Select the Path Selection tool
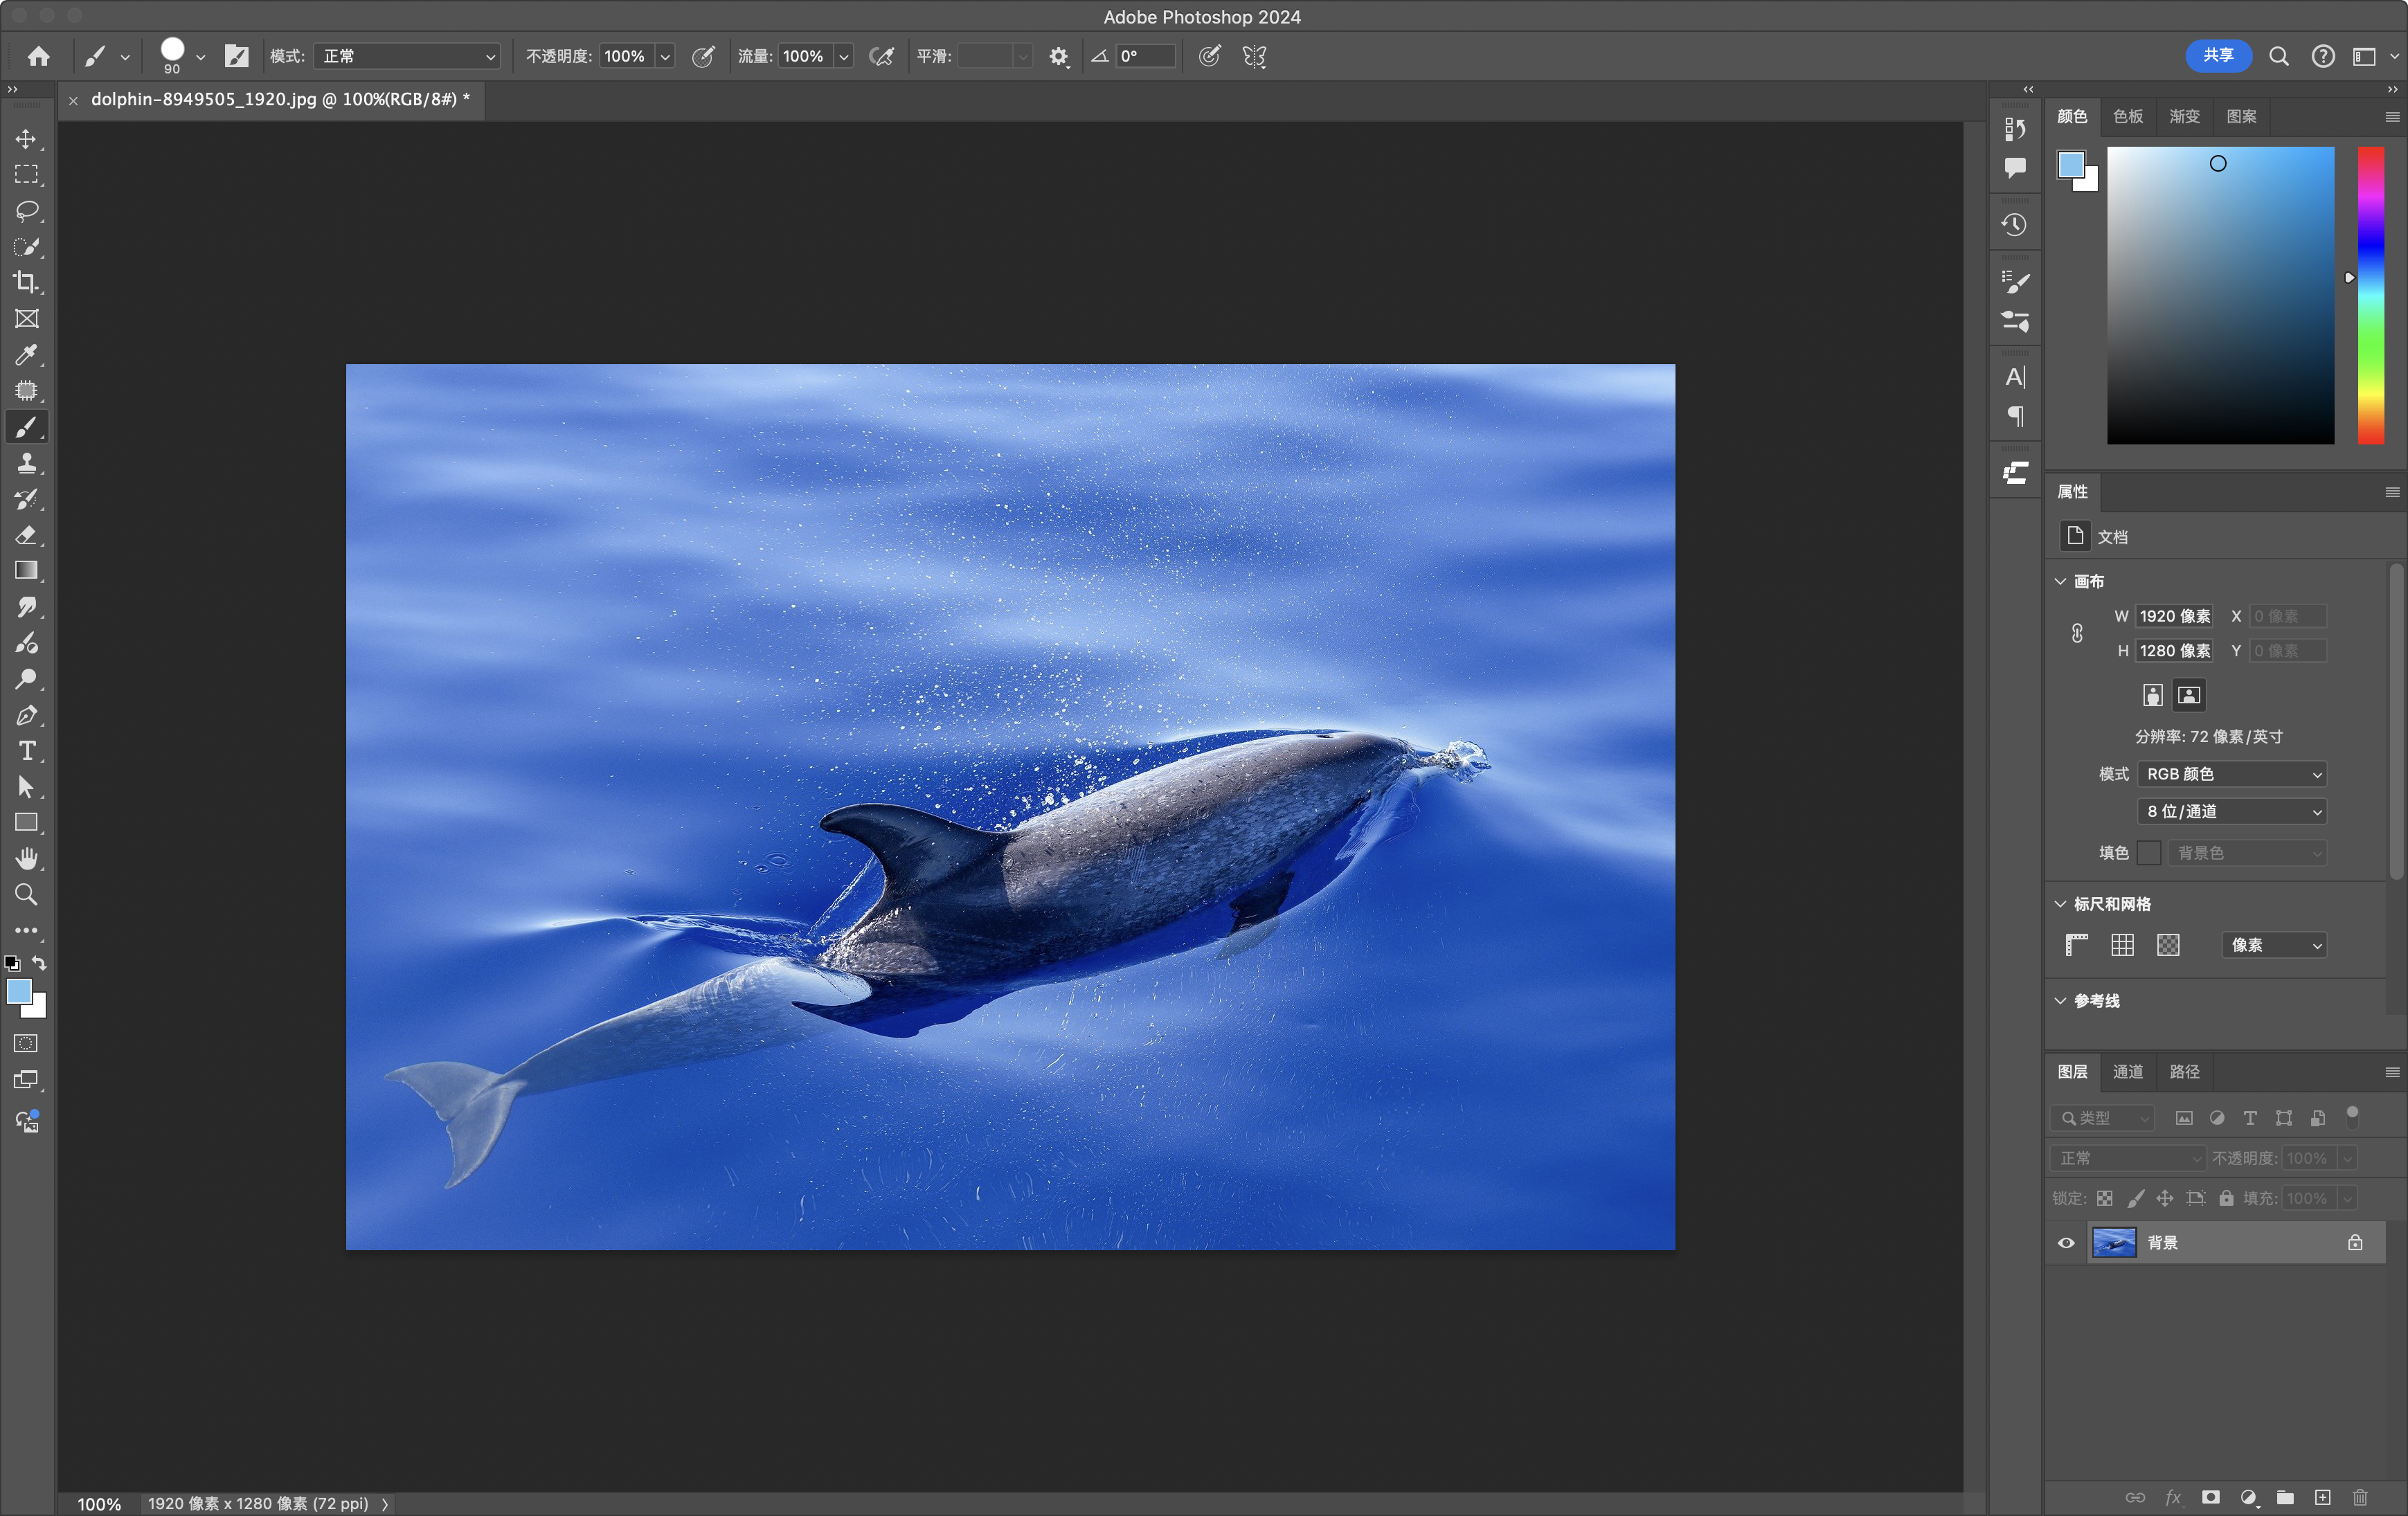The height and width of the screenshot is (1516, 2408). click(x=26, y=787)
